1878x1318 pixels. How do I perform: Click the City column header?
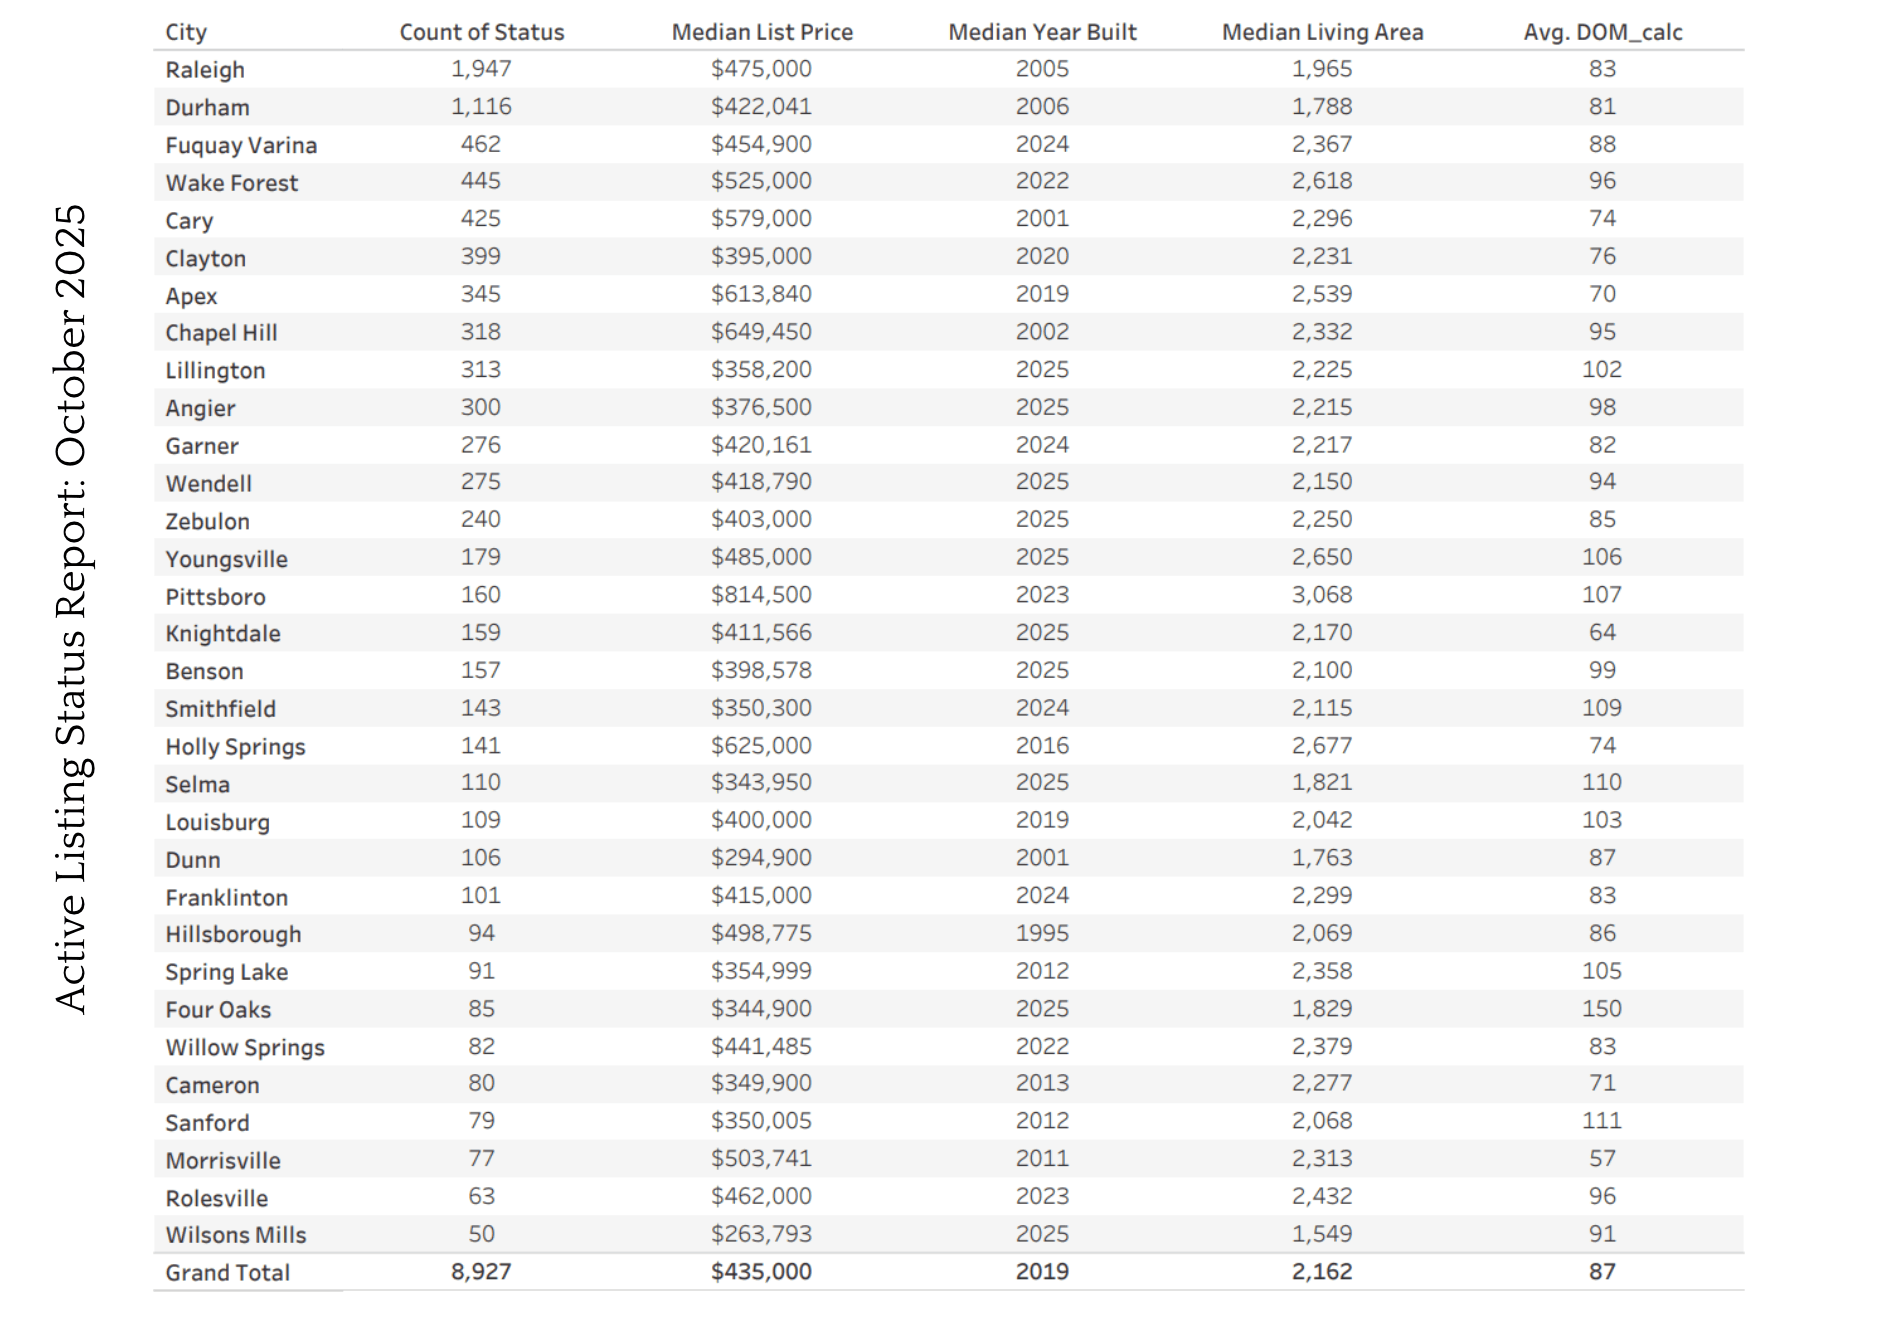(x=186, y=32)
